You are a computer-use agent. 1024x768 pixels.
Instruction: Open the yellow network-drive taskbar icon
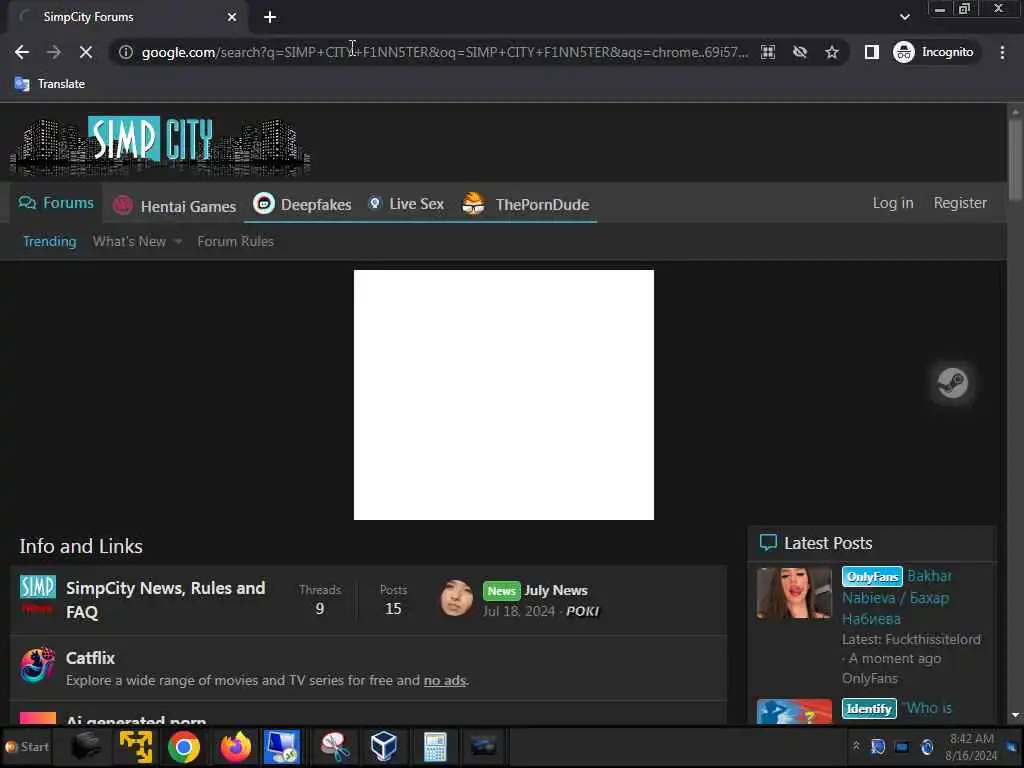coord(136,746)
